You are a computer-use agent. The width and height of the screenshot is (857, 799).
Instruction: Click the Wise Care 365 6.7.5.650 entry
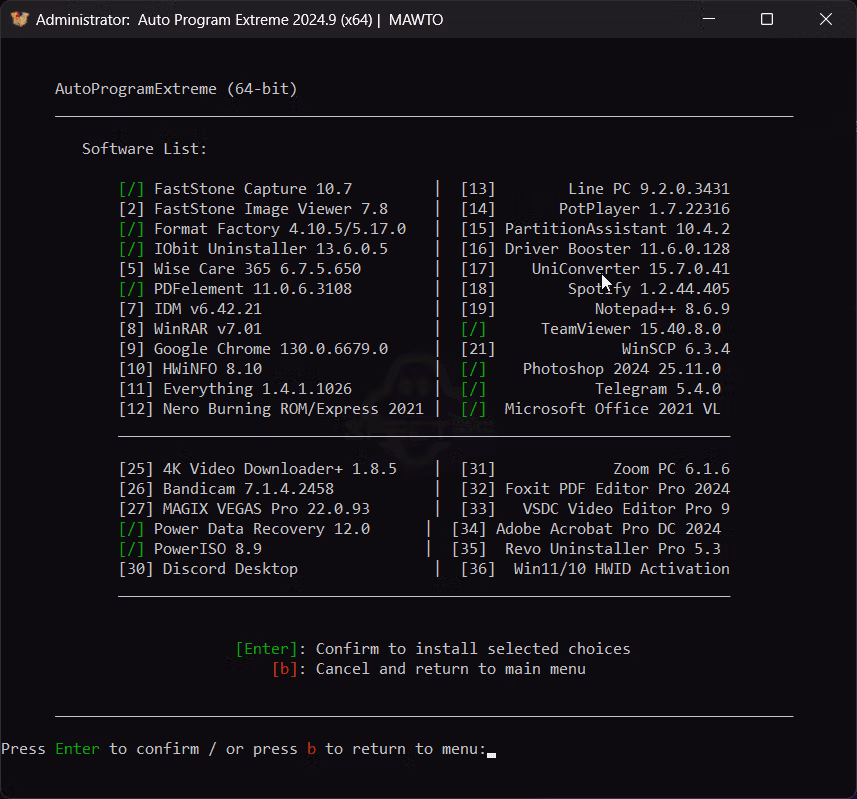pos(240,269)
